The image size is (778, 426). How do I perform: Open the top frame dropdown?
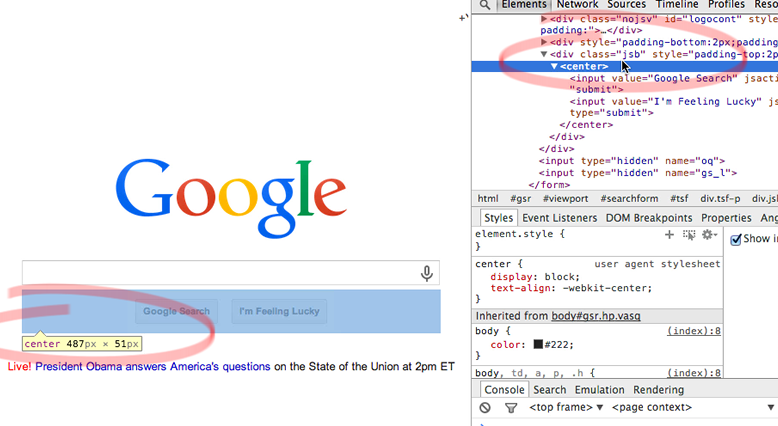click(566, 407)
